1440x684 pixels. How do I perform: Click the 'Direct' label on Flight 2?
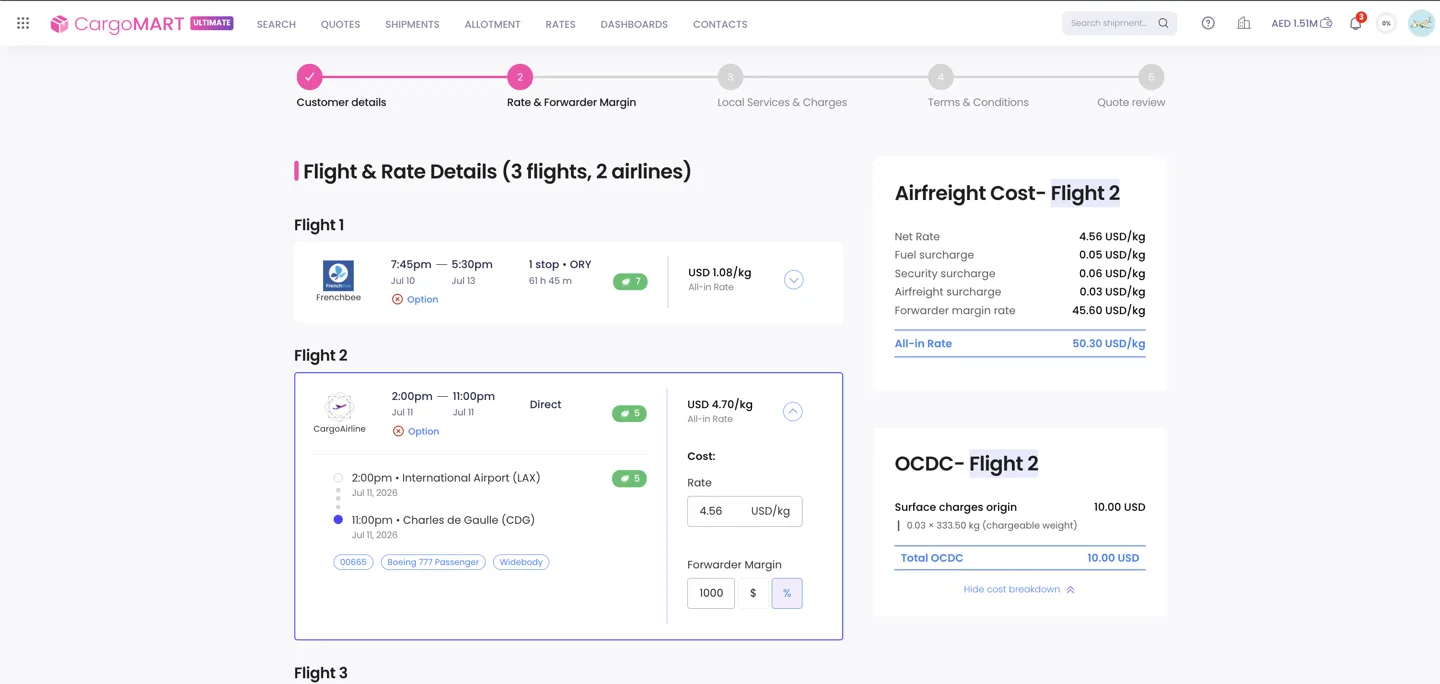click(545, 405)
